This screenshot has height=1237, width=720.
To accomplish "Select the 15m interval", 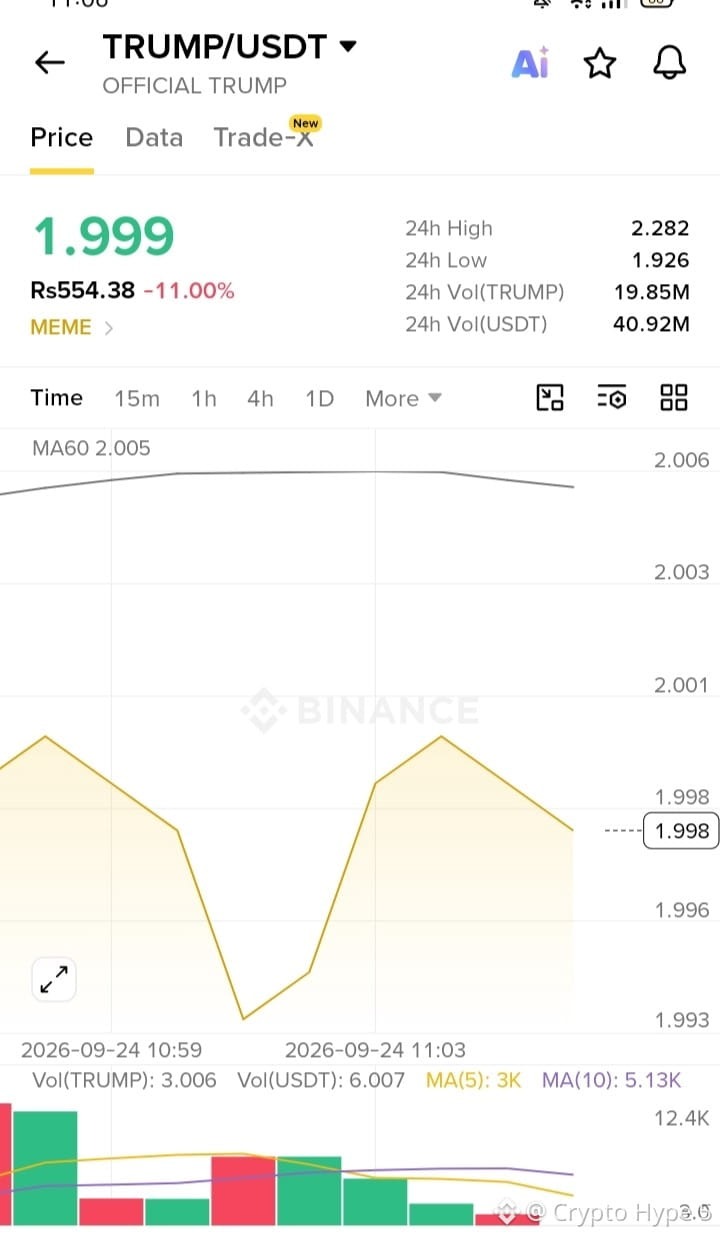I will coord(137,398).
